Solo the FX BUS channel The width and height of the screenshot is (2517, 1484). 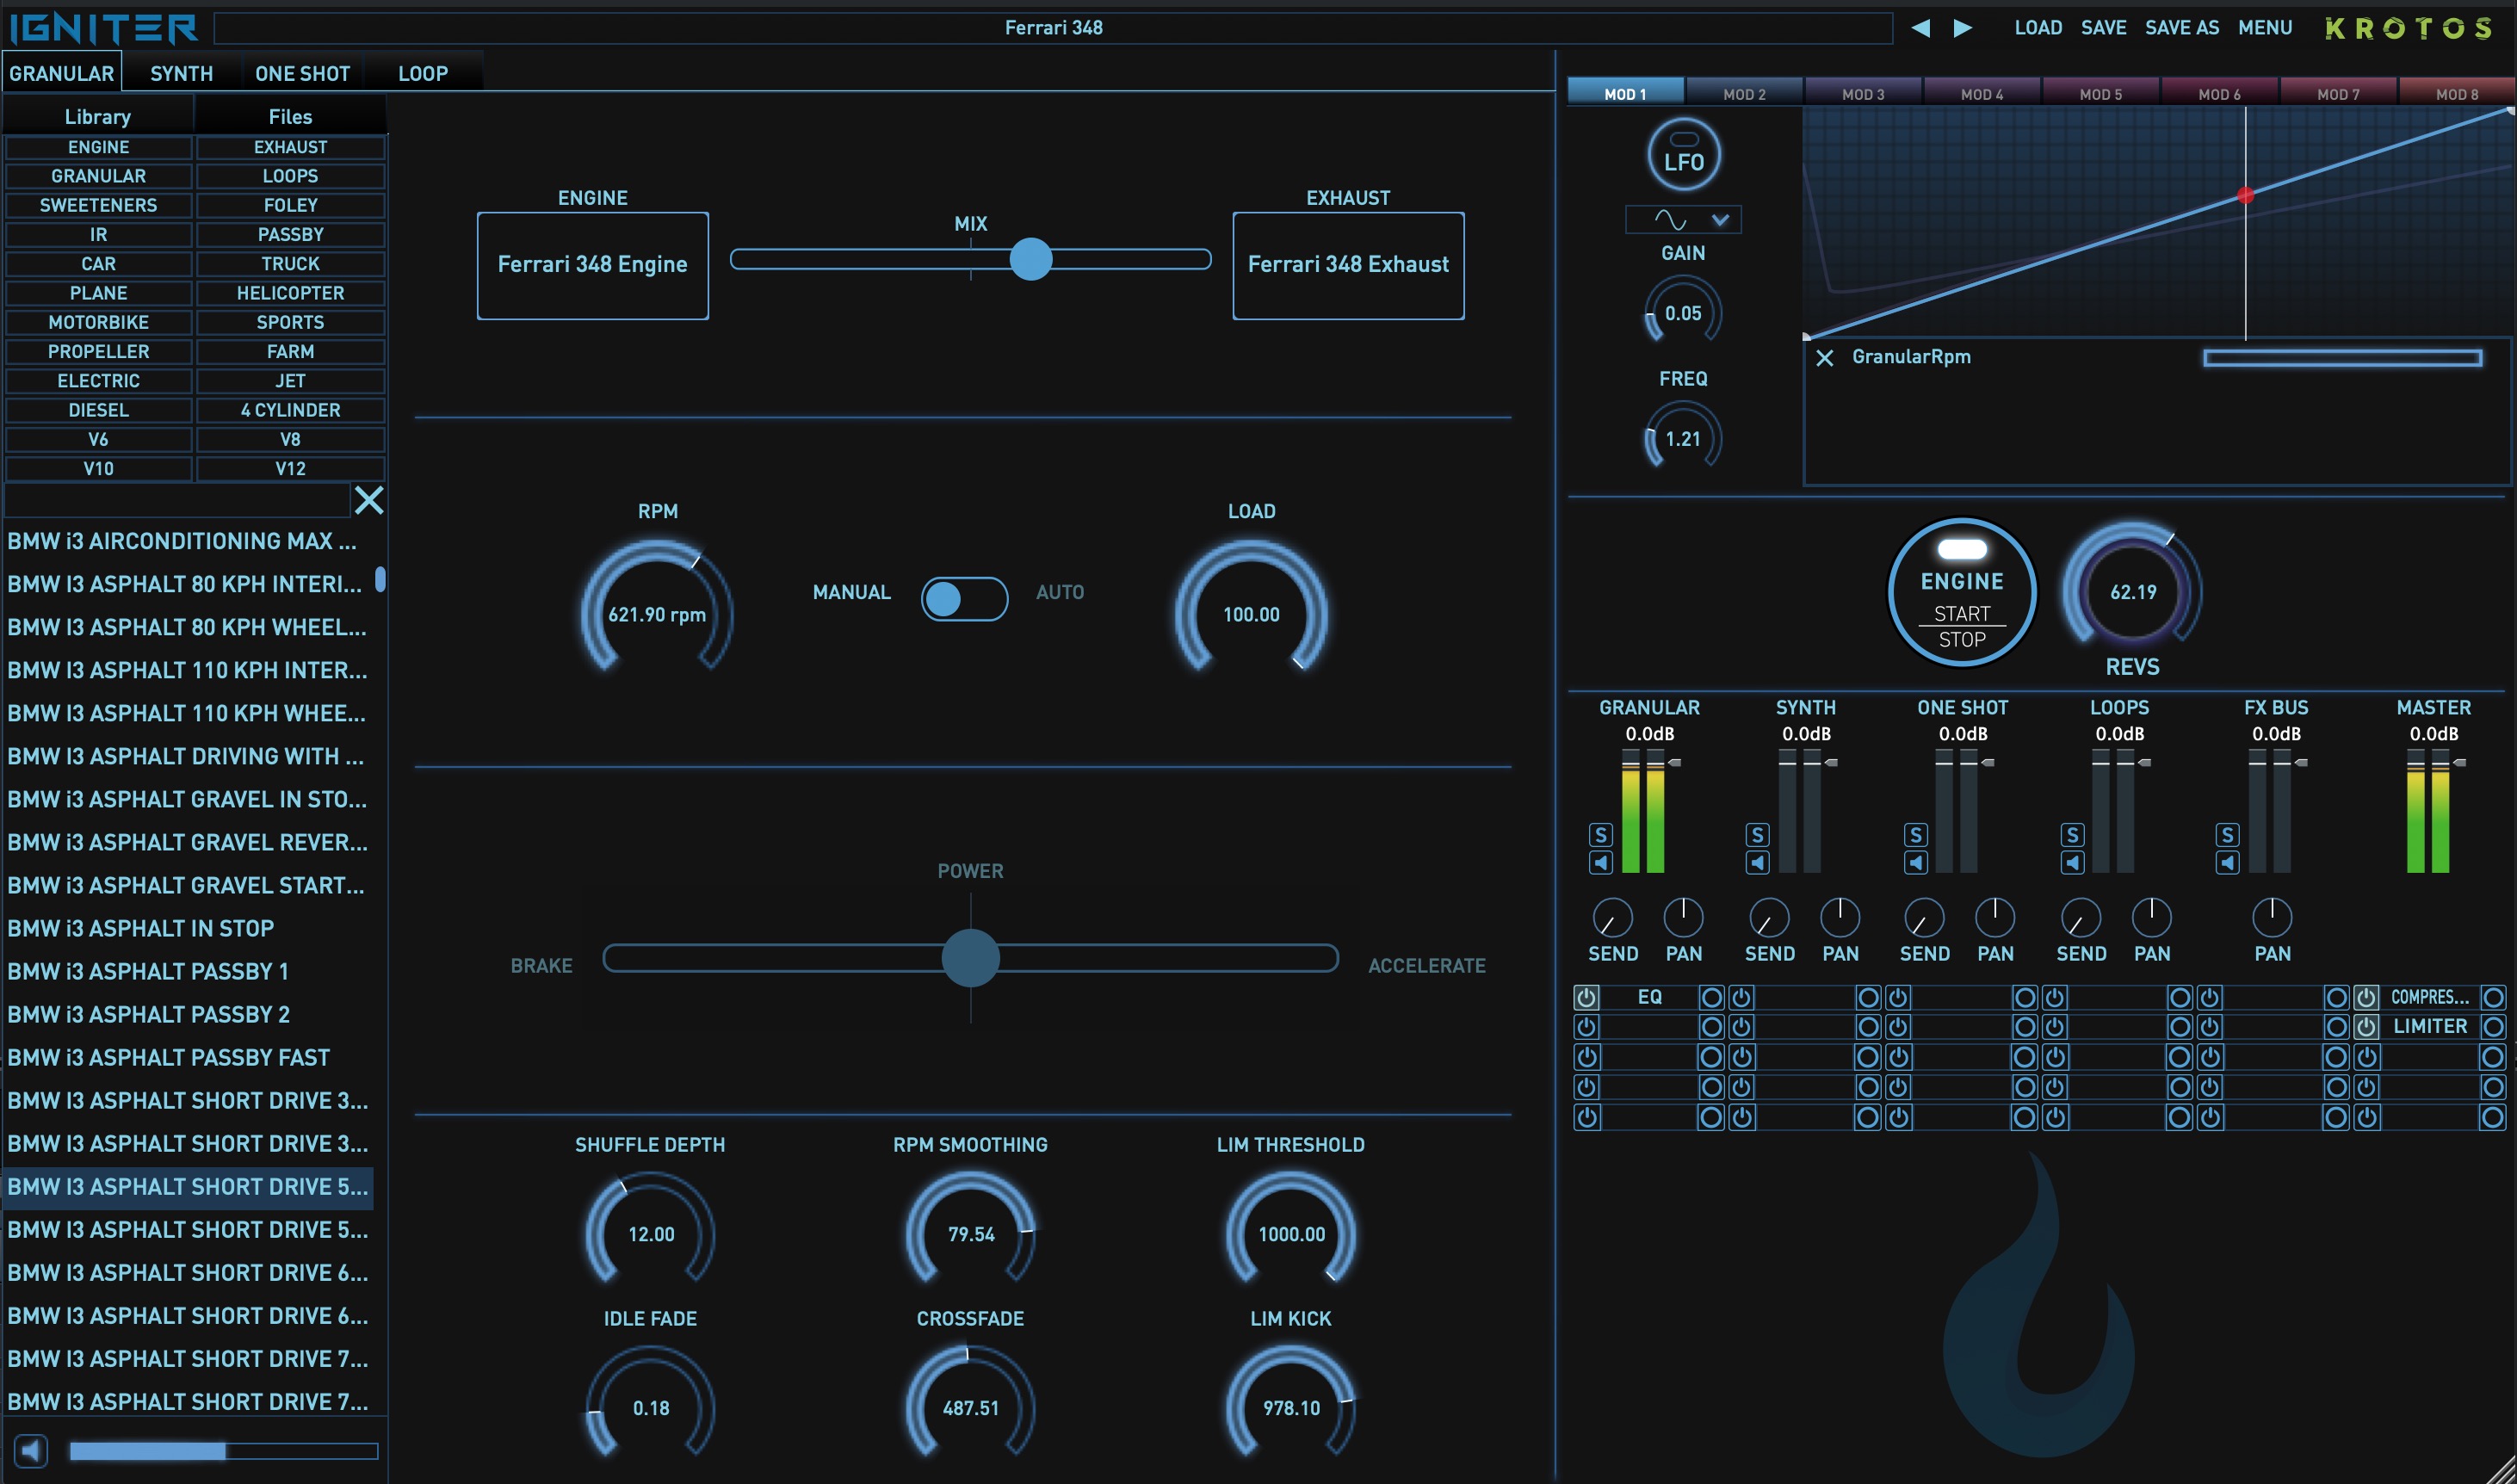tap(2228, 835)
